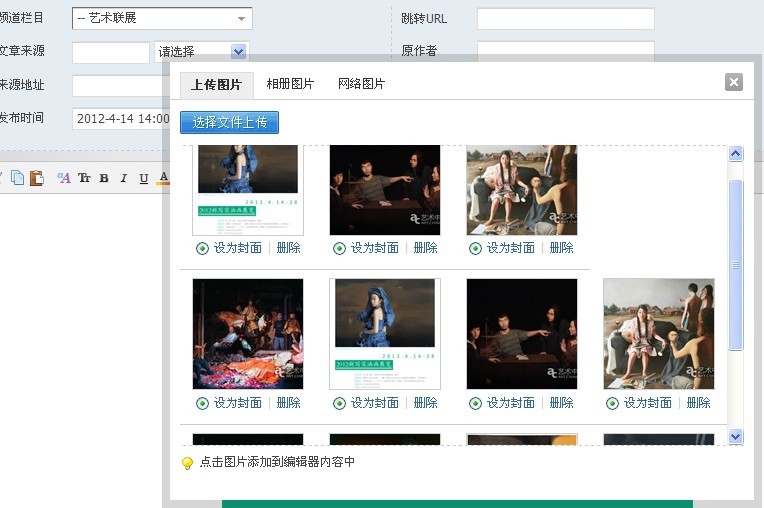This screenshot has height=508, width=764.
Task: Delete the first-row blue dress poster
Action: (288, 248)
